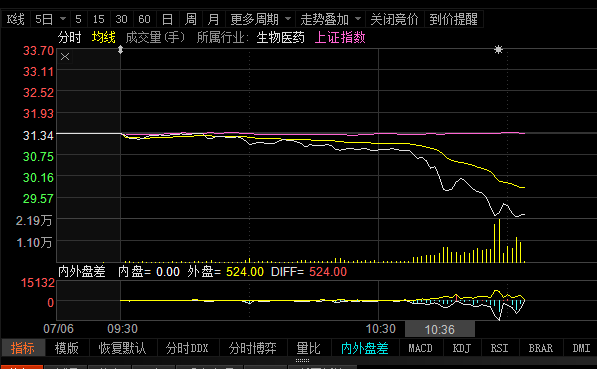Click the star marker at chart top
597x369 pixels.
click(x=498, y=50)
